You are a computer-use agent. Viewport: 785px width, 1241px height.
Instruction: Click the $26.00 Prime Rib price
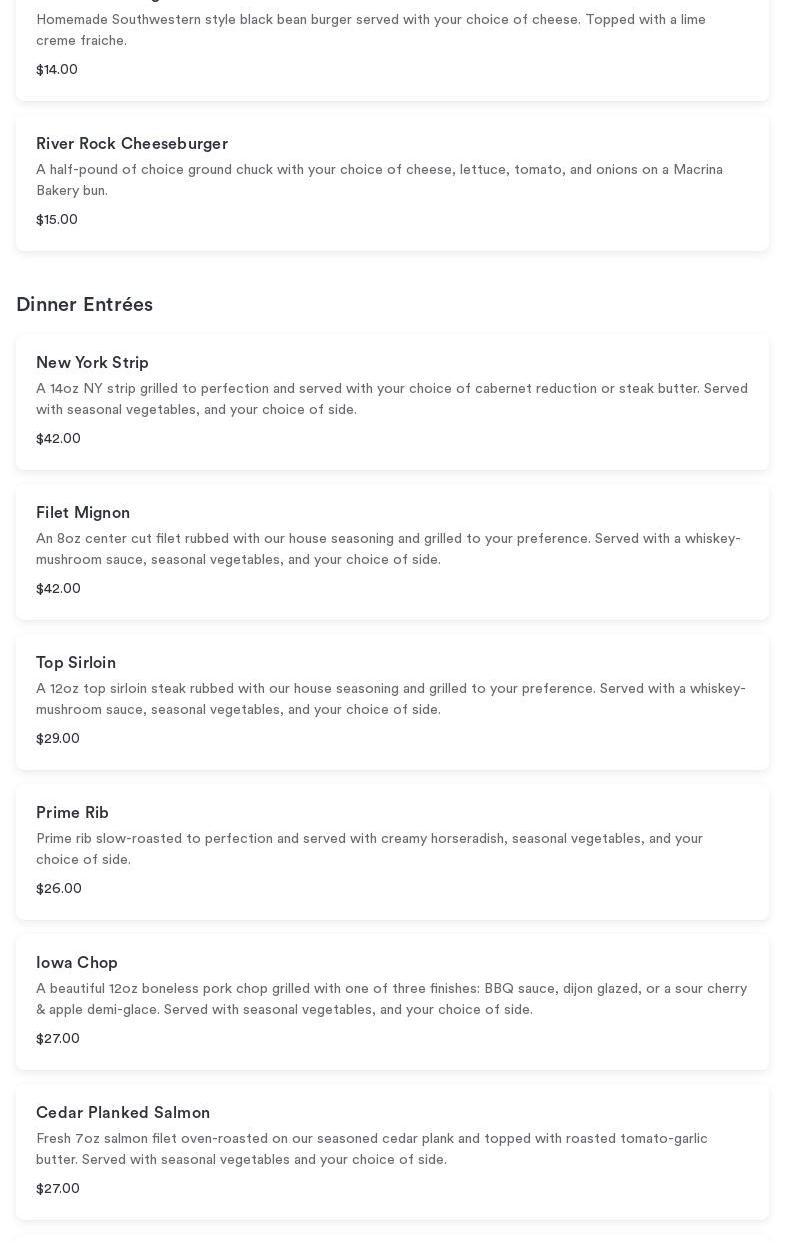pyautogui.click(x=59, y=889)
